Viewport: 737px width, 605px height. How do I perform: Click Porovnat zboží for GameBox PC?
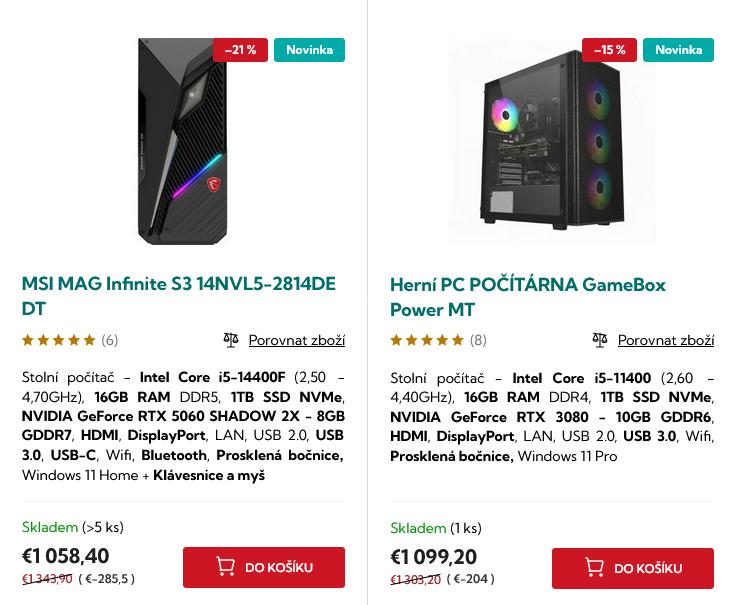tap(665, 340)
